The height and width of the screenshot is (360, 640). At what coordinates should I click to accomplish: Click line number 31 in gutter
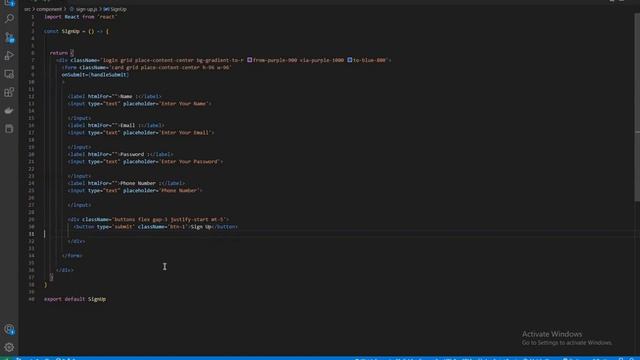pyautogui.click(x=31, y=234)
